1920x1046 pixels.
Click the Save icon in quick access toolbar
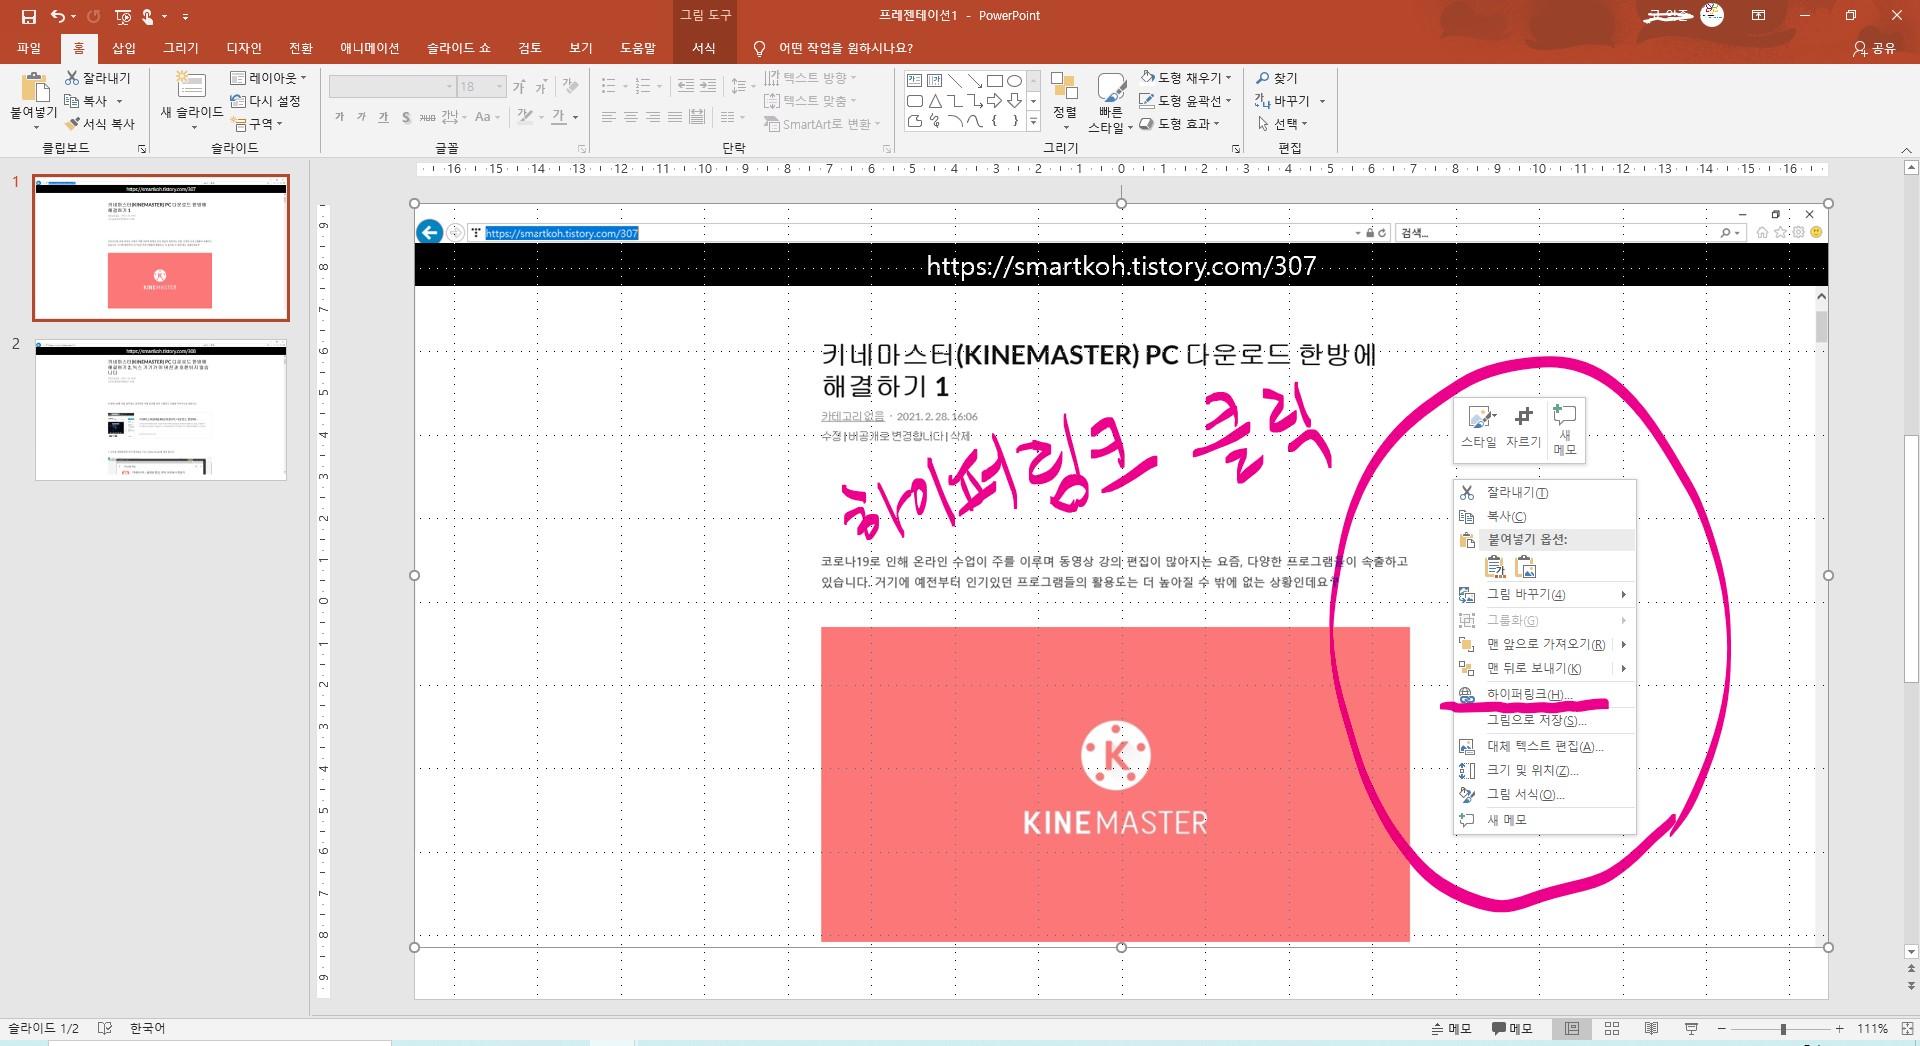click(28, 16)
